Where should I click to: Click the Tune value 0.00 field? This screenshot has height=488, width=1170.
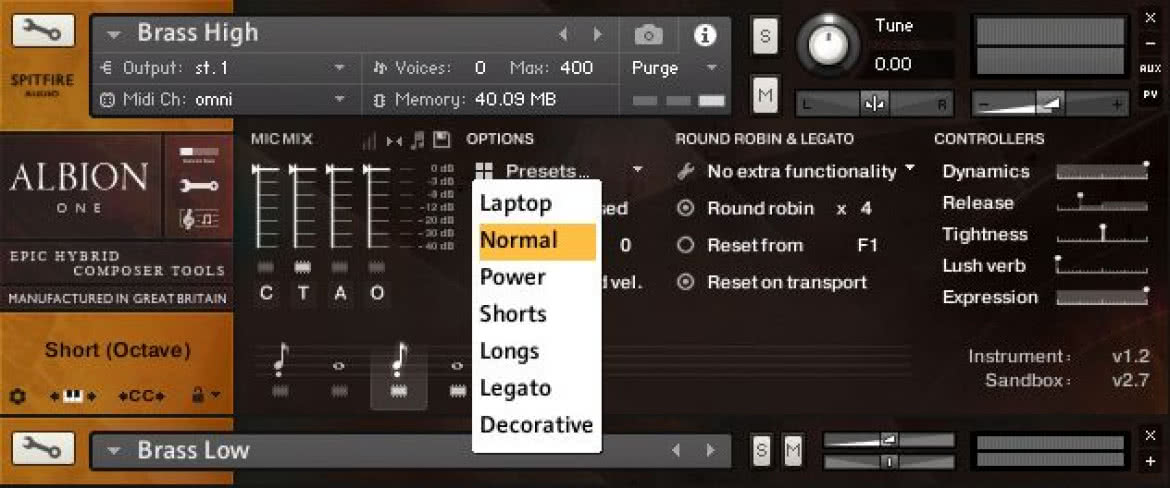pos(911,65)
